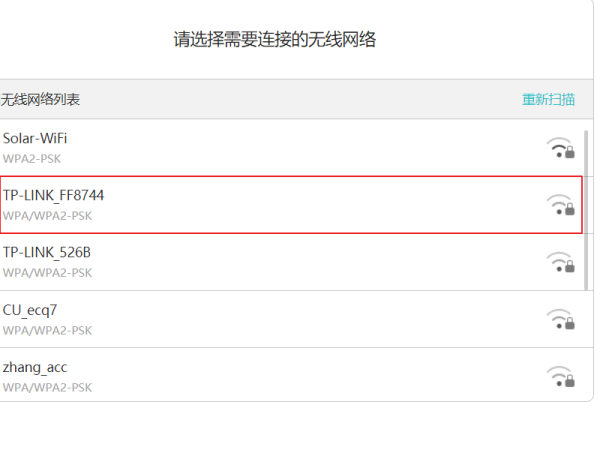This screenshot has height=450, width=600.
Task: Click the TP-LINK_526B Wi-Fi signal icon
Action: coord(560,262)
